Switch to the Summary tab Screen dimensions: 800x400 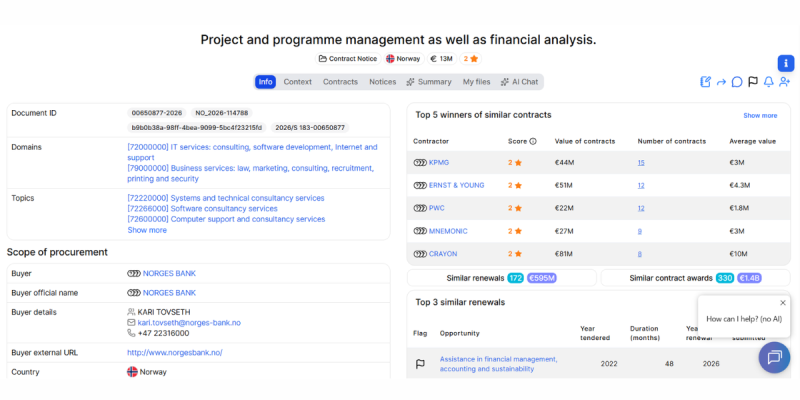point(429,82)
